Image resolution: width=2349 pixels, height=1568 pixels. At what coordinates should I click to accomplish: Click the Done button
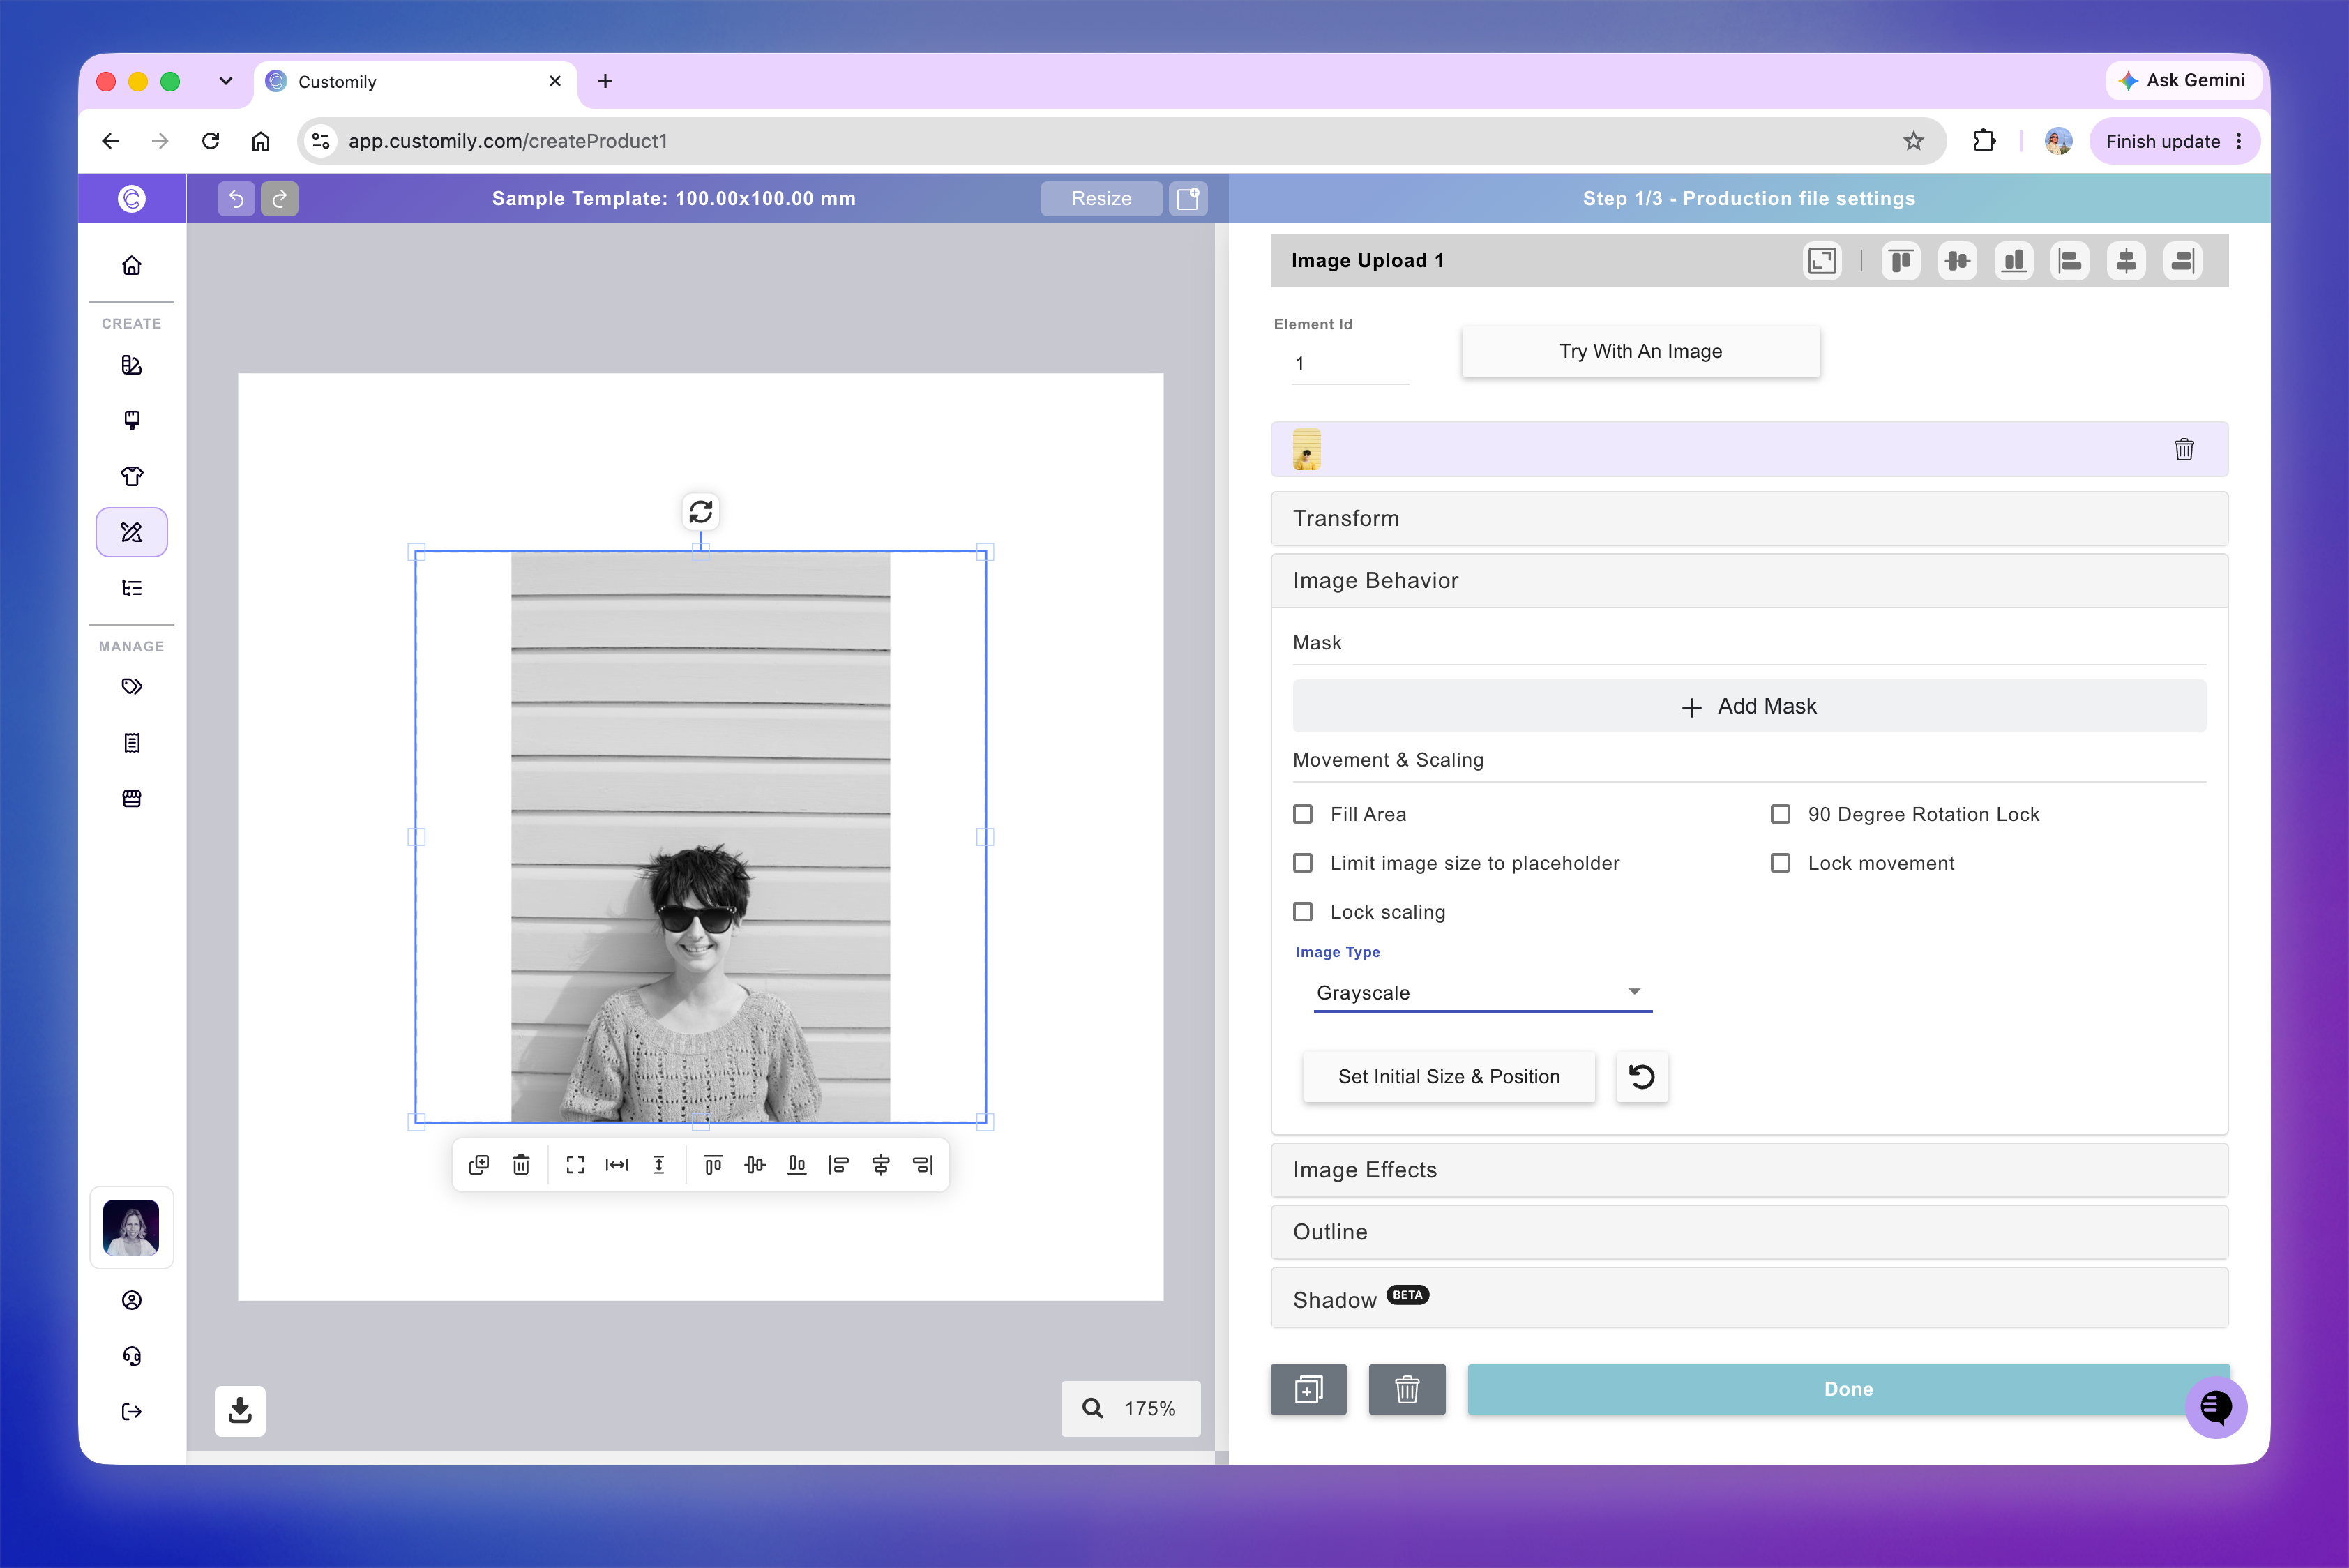[x=1848, y=1389]
